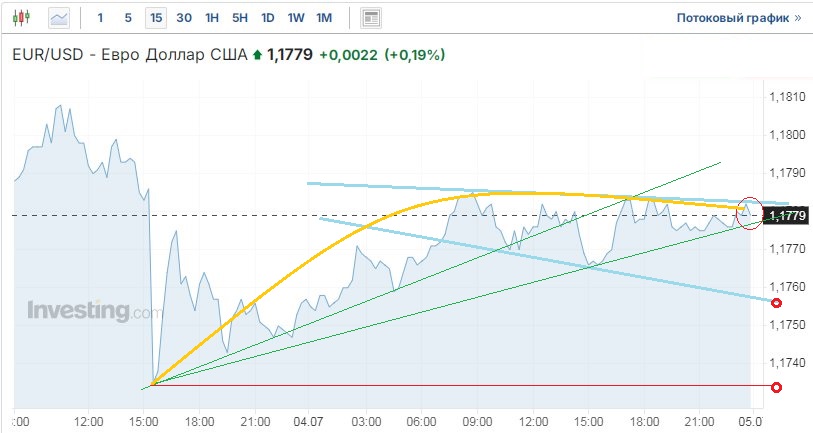Select the area chart type icon

pos(59,18)
